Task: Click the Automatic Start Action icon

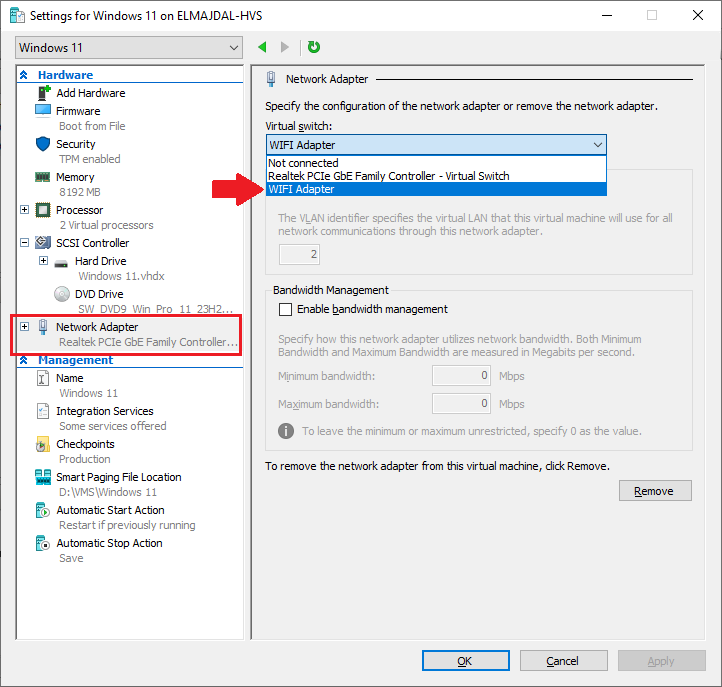Action: 43,510
